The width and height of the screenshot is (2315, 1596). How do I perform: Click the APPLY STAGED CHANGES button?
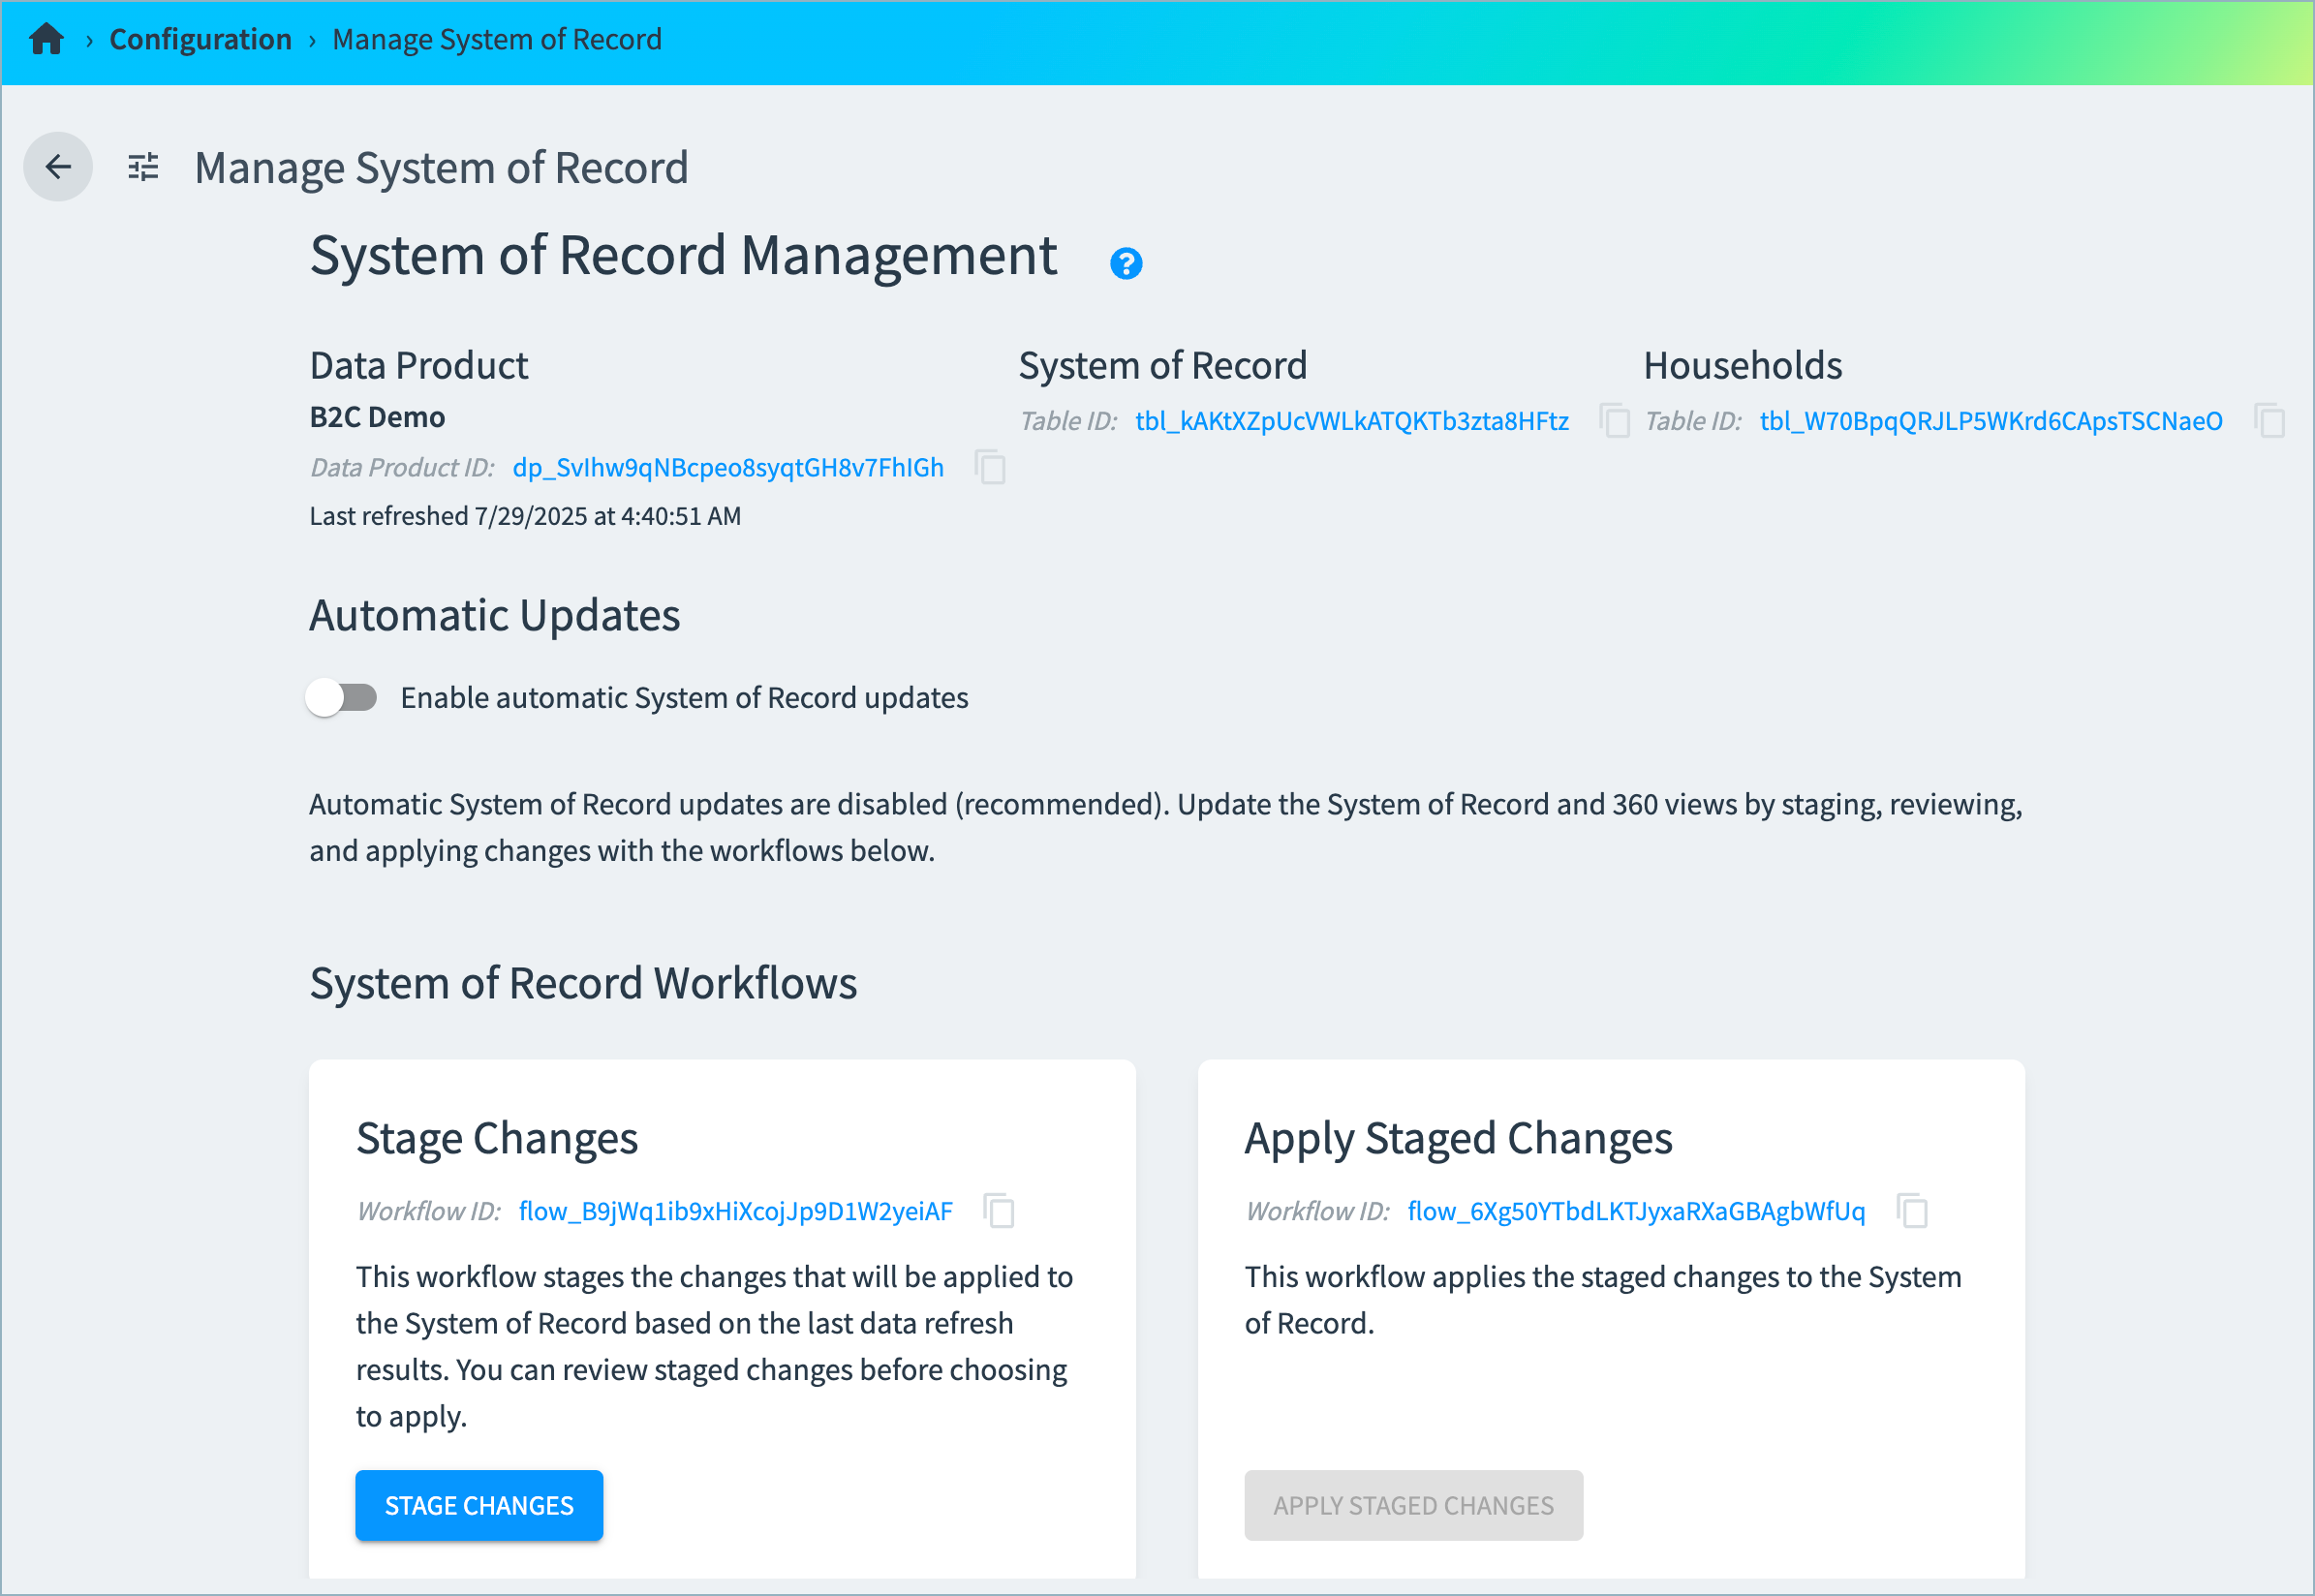[x=1412, y=1505]
